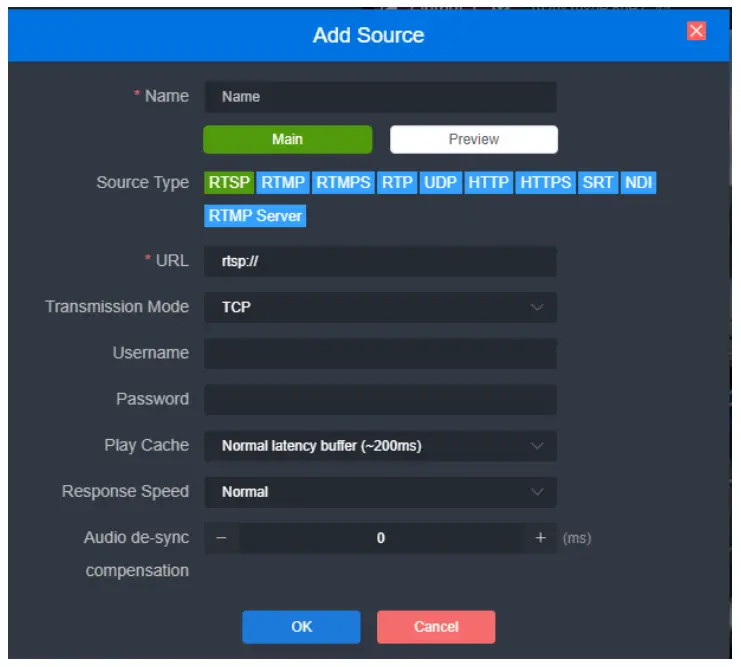
Task: Choose RTSP source type
Action: tap(229, 182)
